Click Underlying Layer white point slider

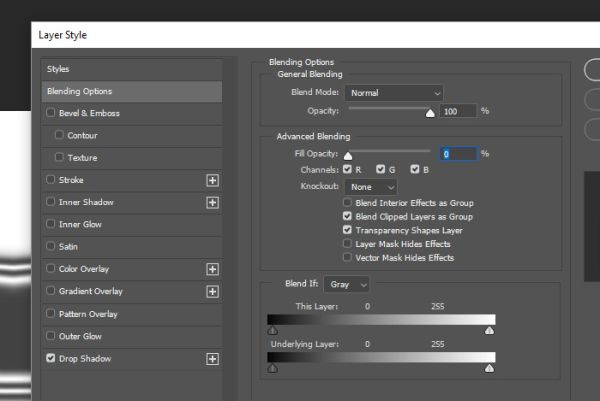[x=489, y=368]
